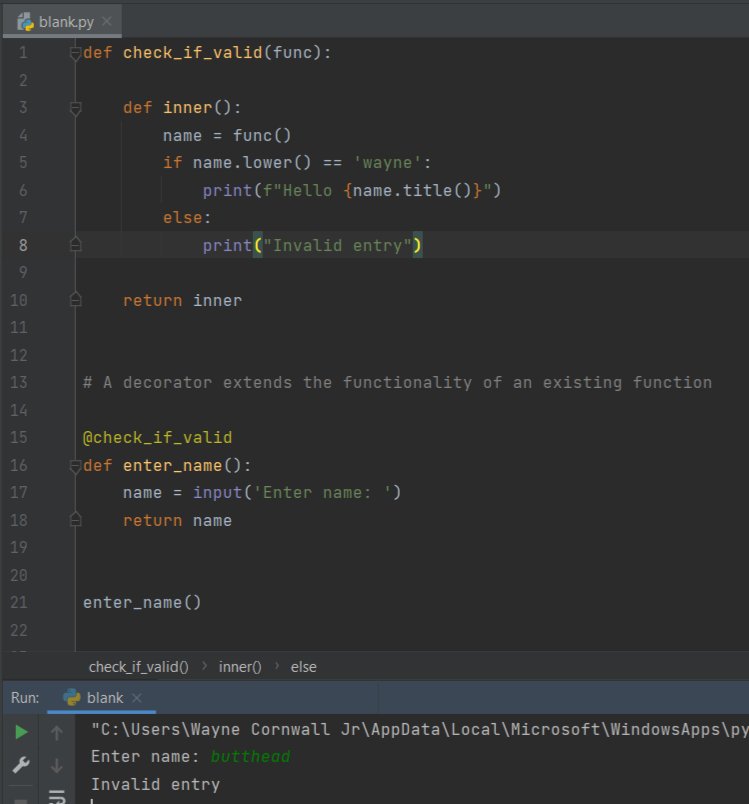Click inner() in the breadcrumb bar
Viewport: 749px width, 804px height.
(x=240, y=667)
